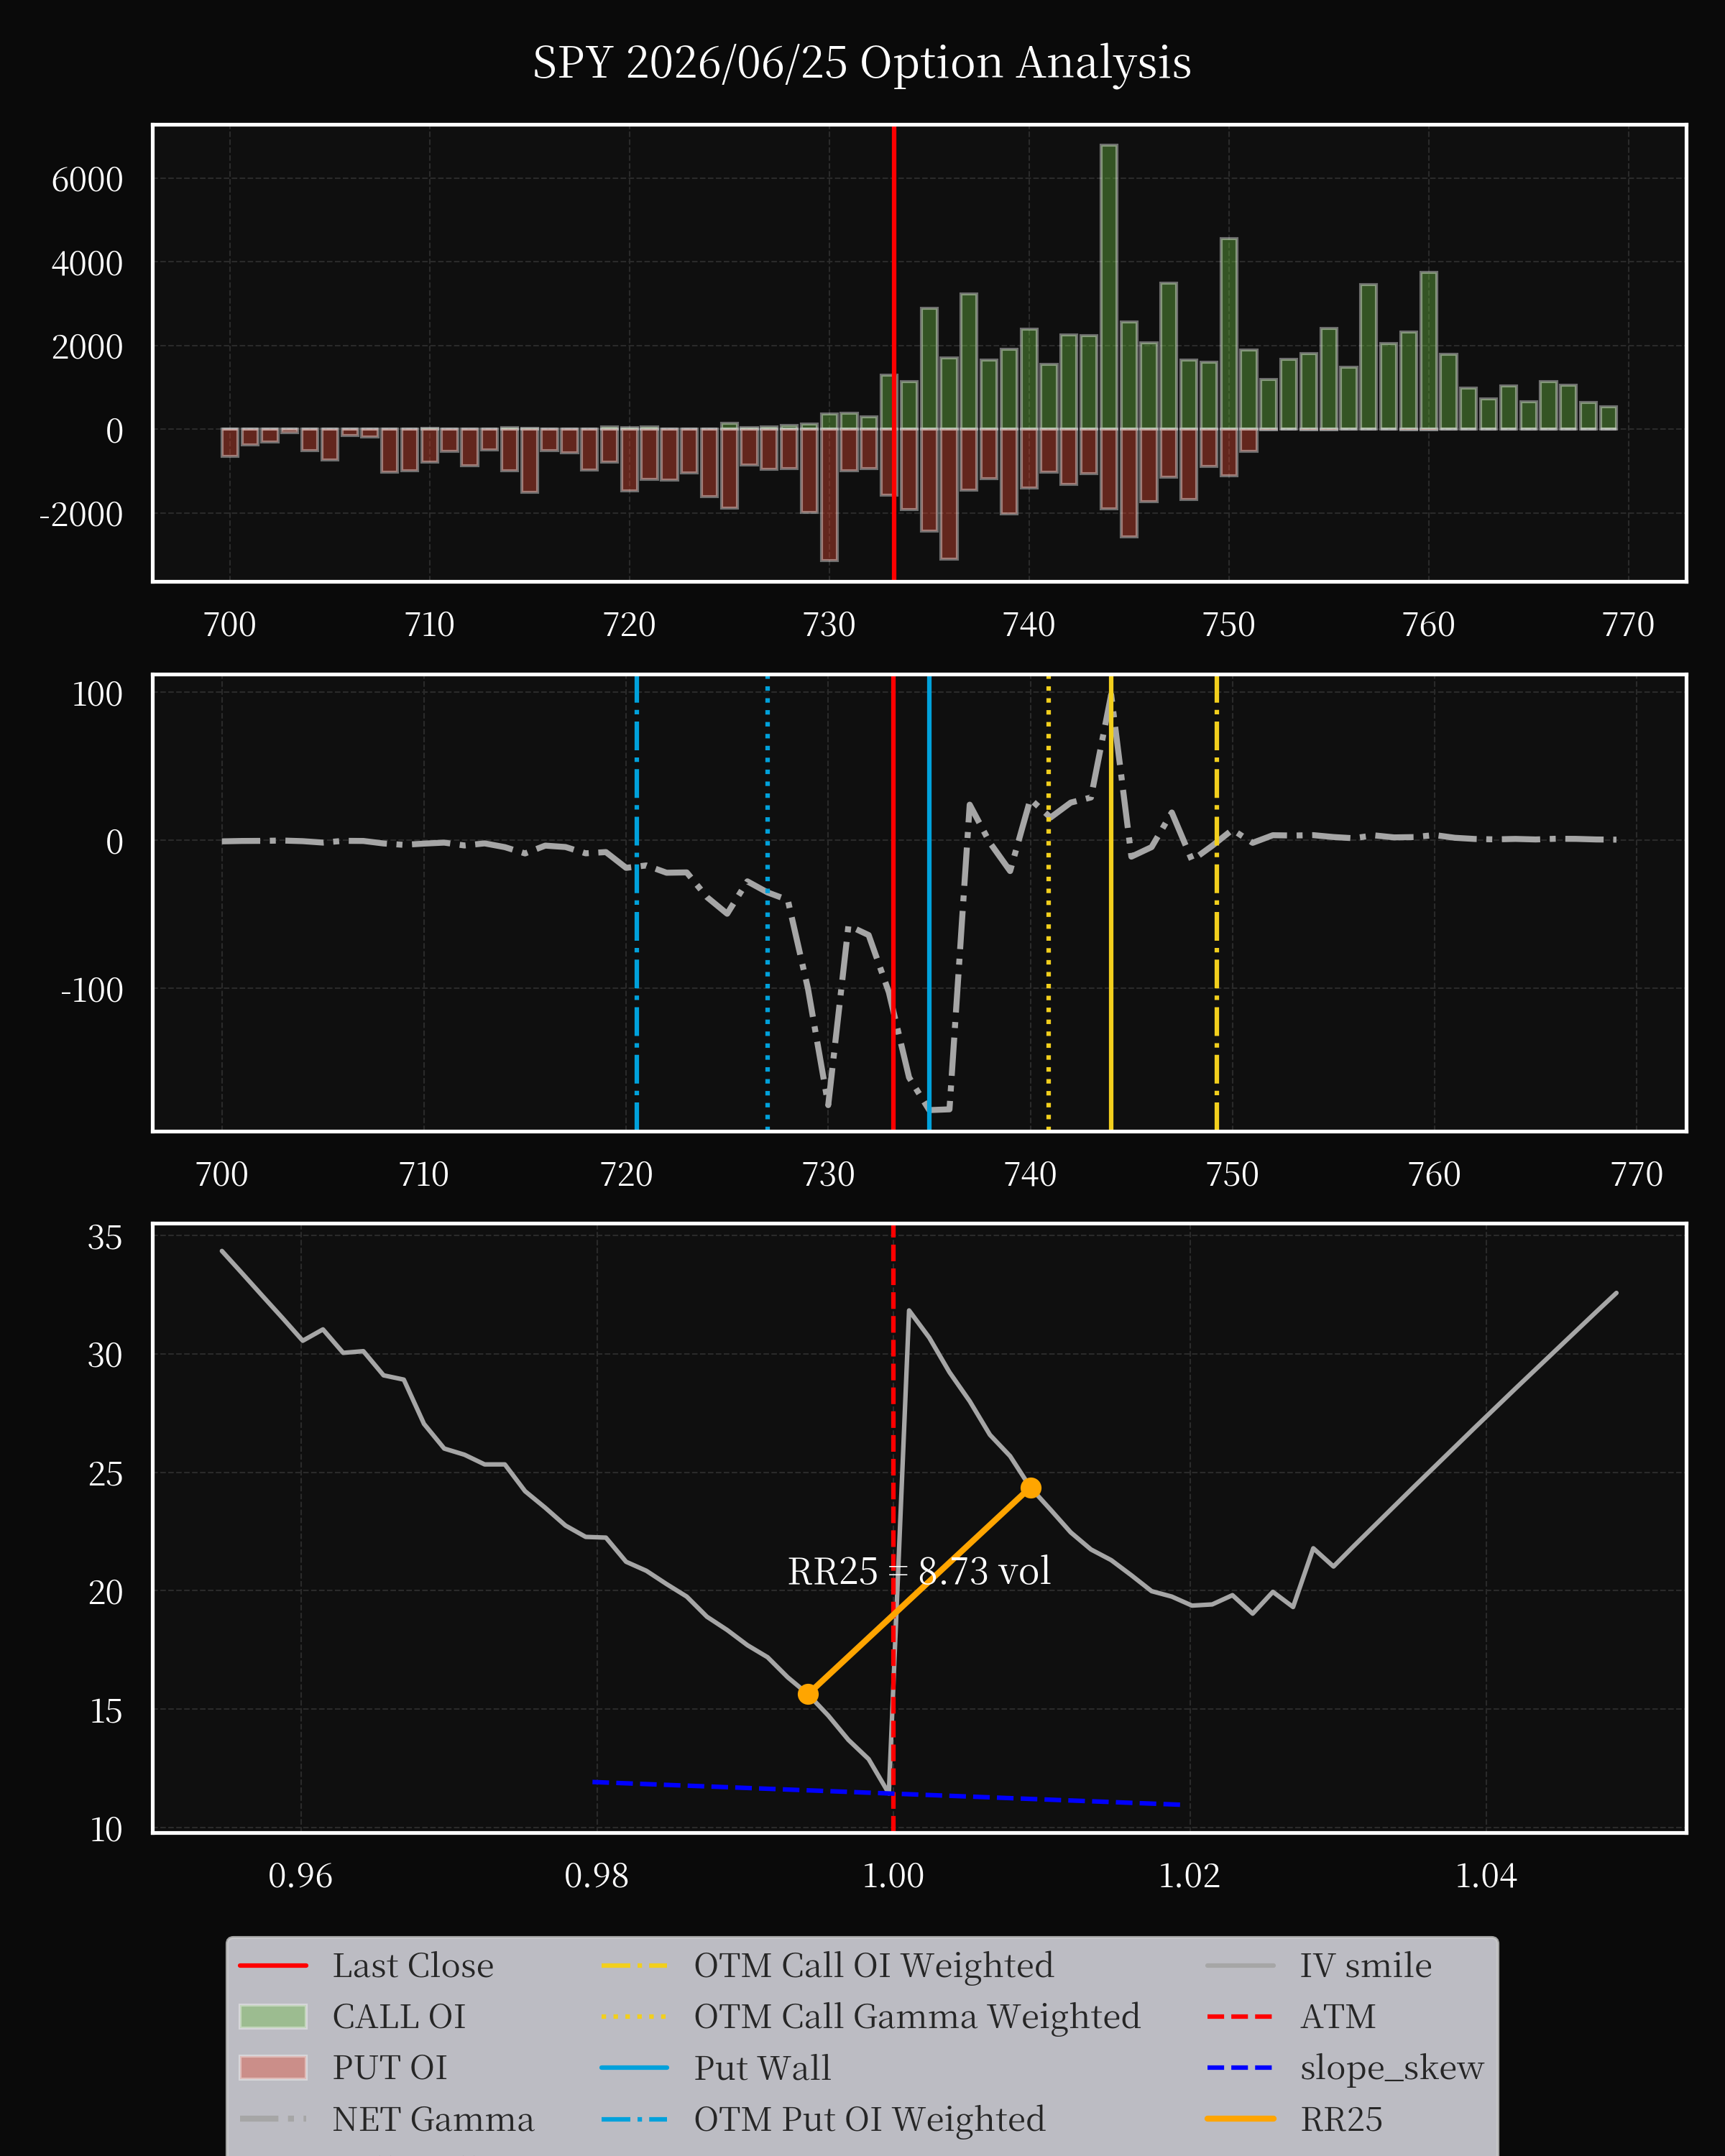1725x2156 pixels.
Task: Click the 720 x-axis label in gamma chart
Action: [626, 1174]
